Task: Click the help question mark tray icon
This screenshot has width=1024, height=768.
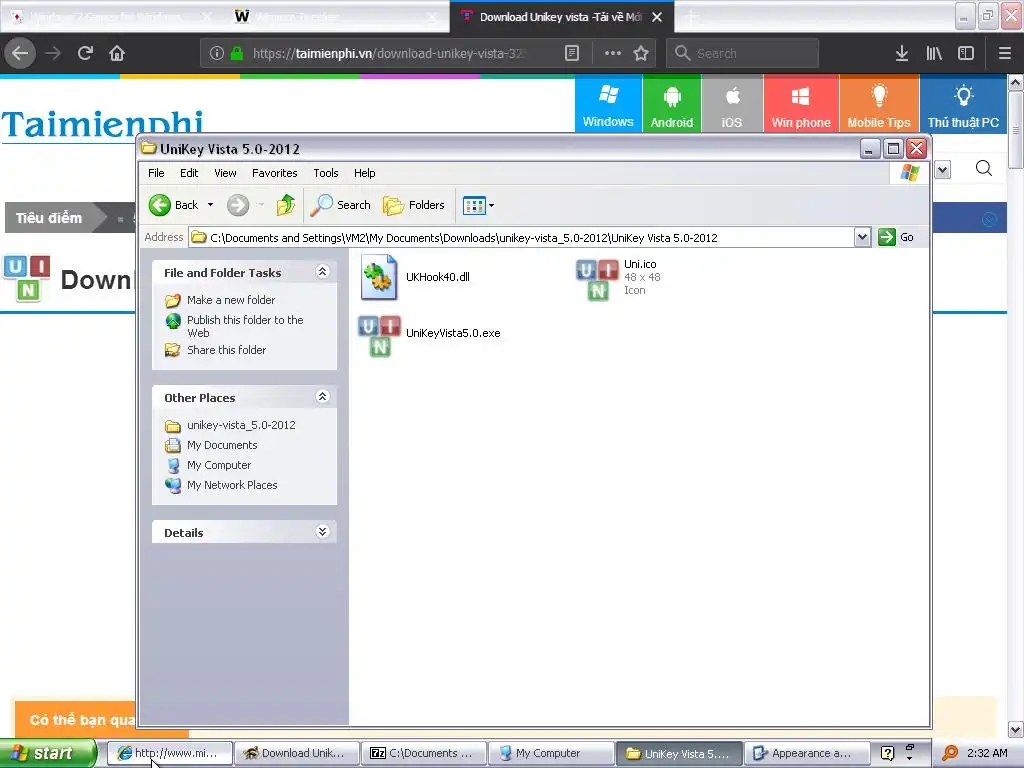Action: [887, 753]
